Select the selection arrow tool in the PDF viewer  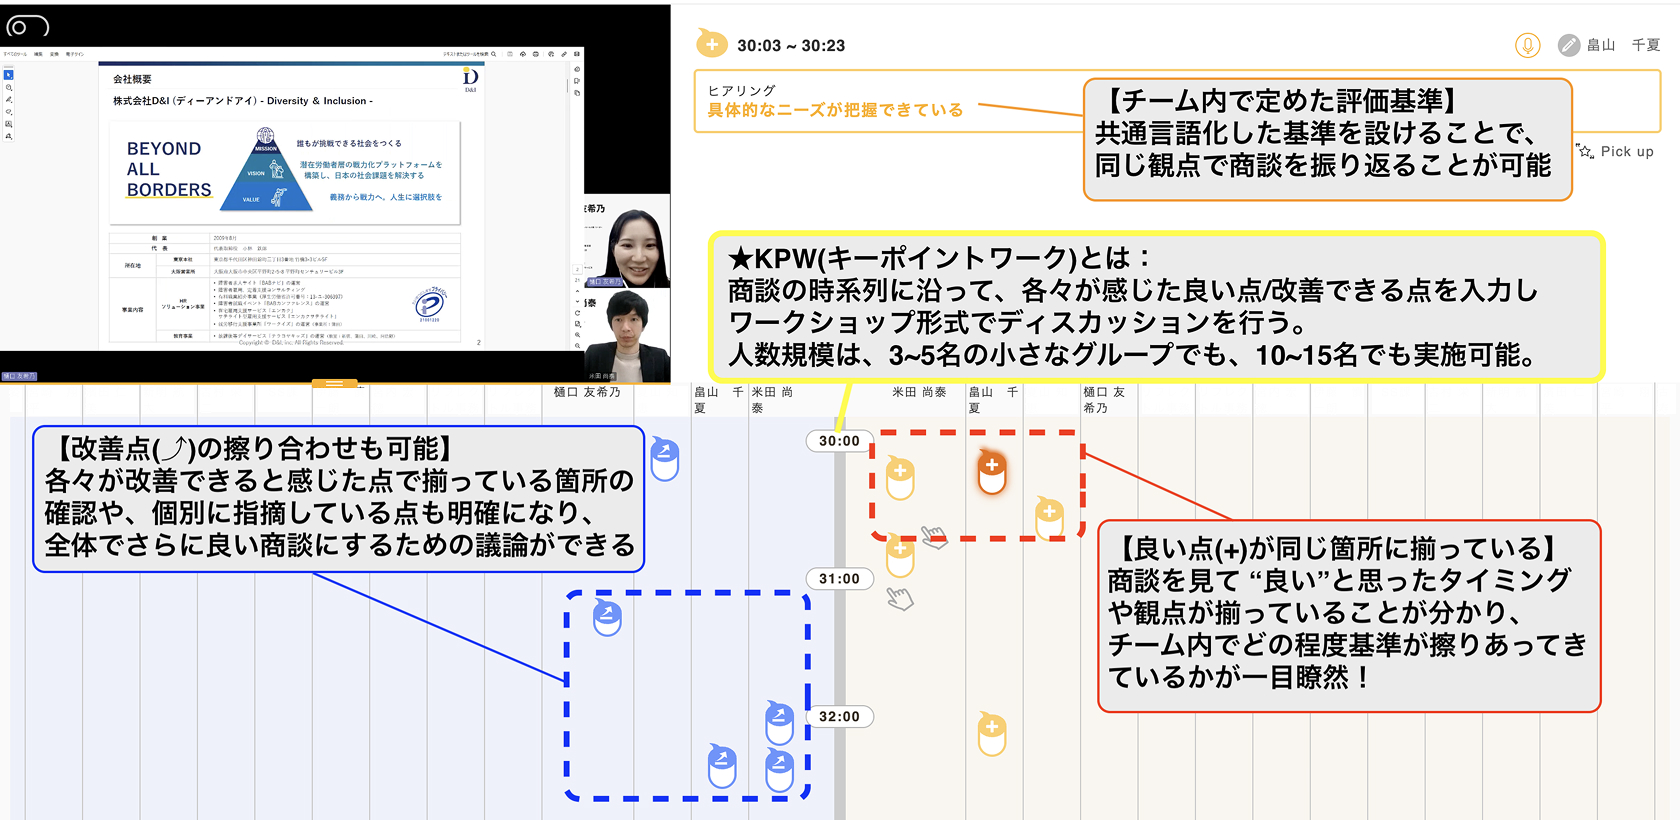pyautogui.click(x=8, y=75)
